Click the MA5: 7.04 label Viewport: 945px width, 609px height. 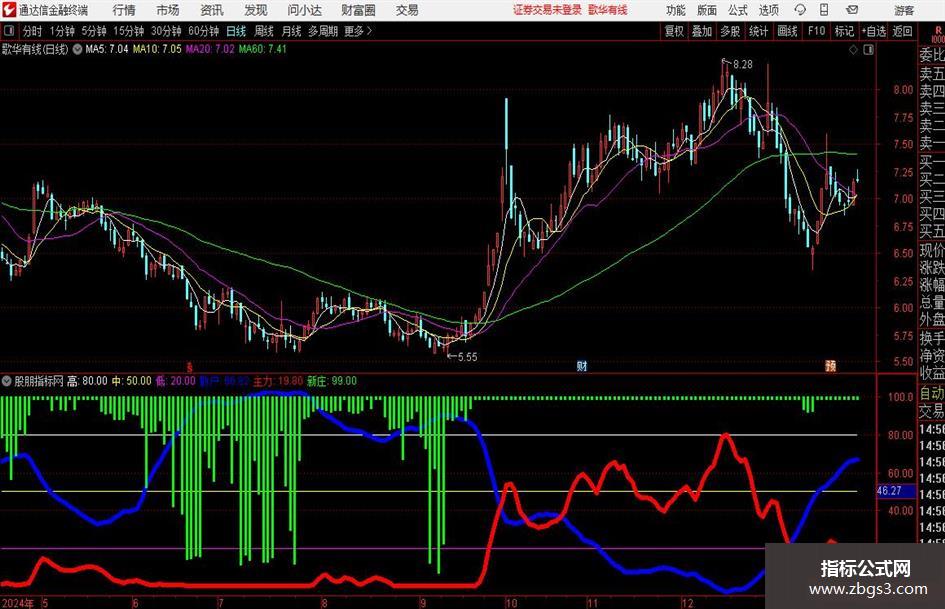click(x=107, y=49)
